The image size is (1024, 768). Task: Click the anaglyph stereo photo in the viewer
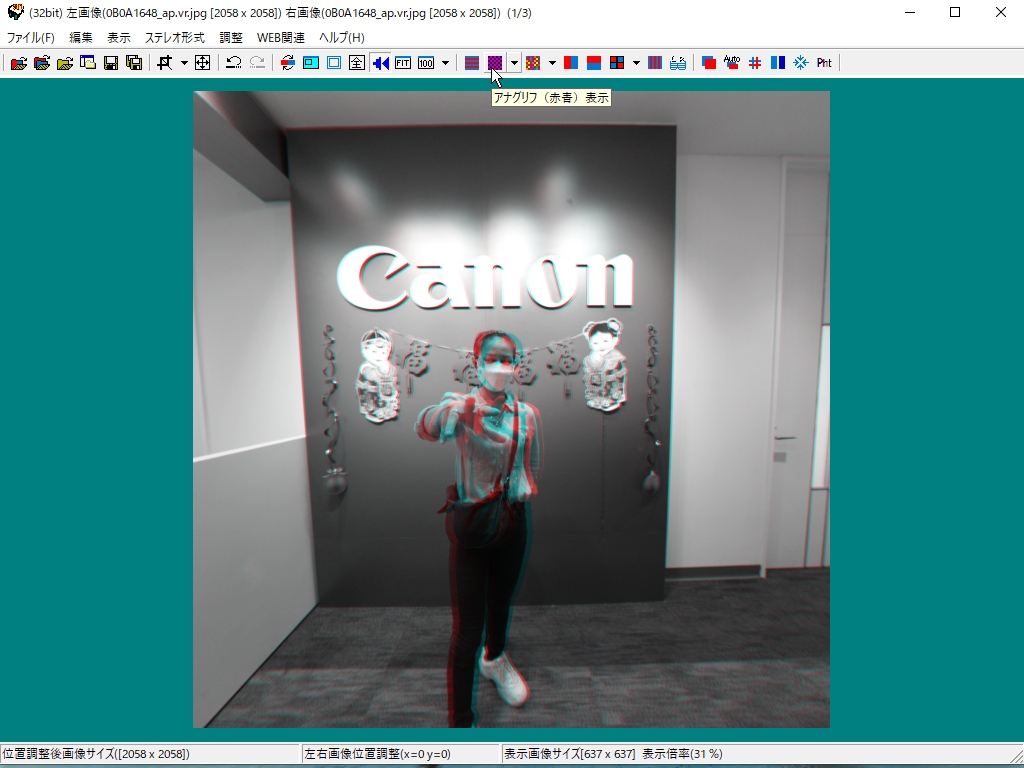tap(511, 409)
